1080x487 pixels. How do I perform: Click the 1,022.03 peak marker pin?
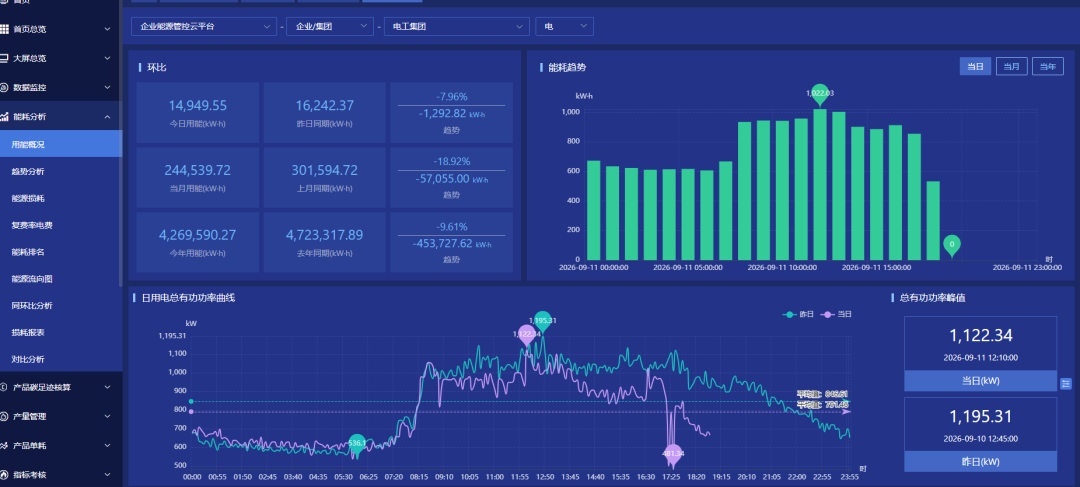(820, 96)
